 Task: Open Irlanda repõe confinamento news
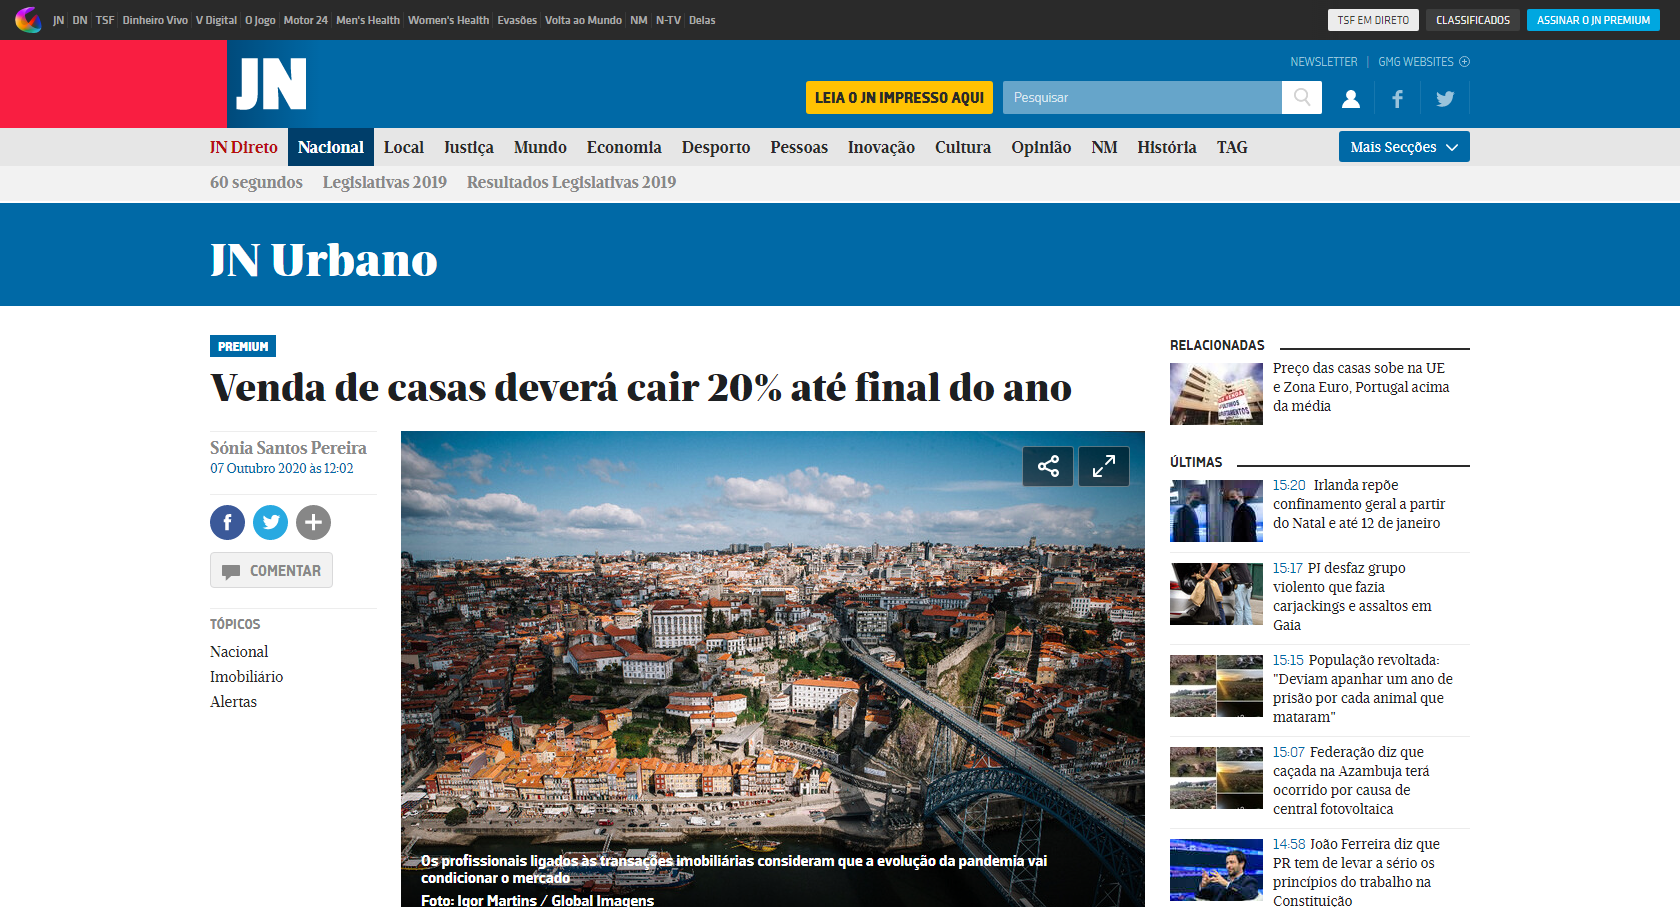(x=1359, y=504)
